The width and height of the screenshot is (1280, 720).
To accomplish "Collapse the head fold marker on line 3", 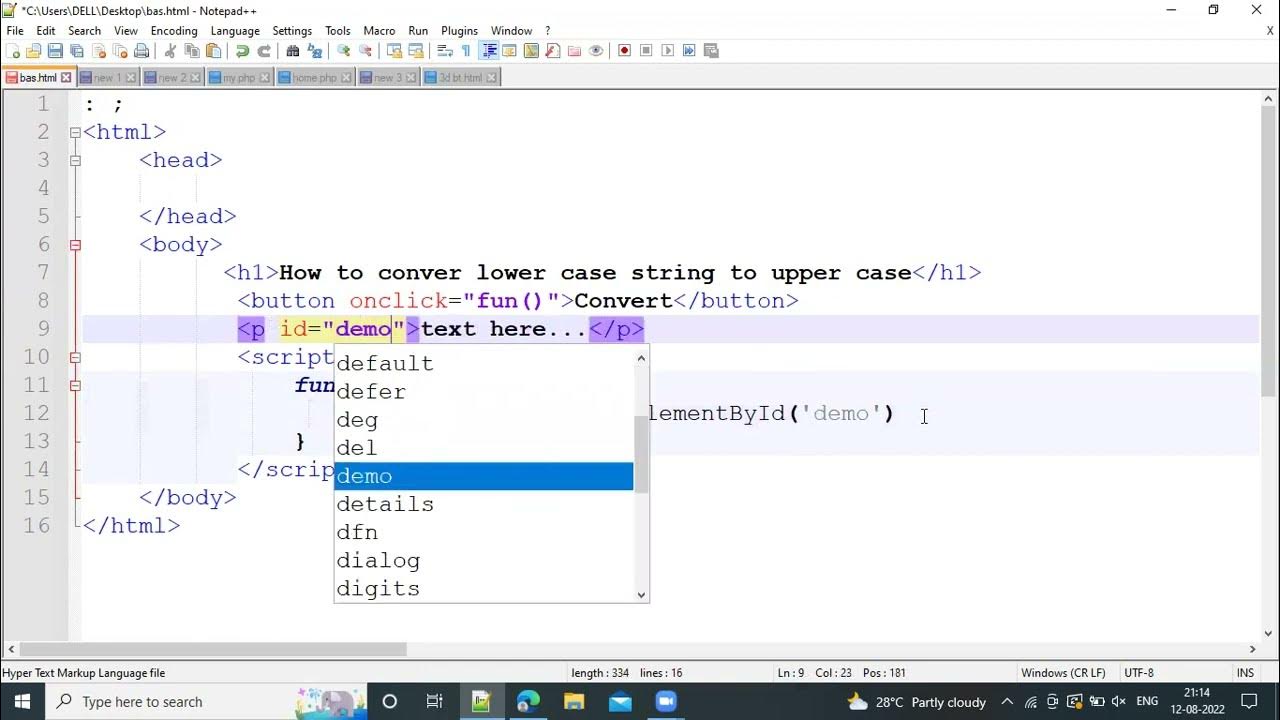I will tap(75, 160).
